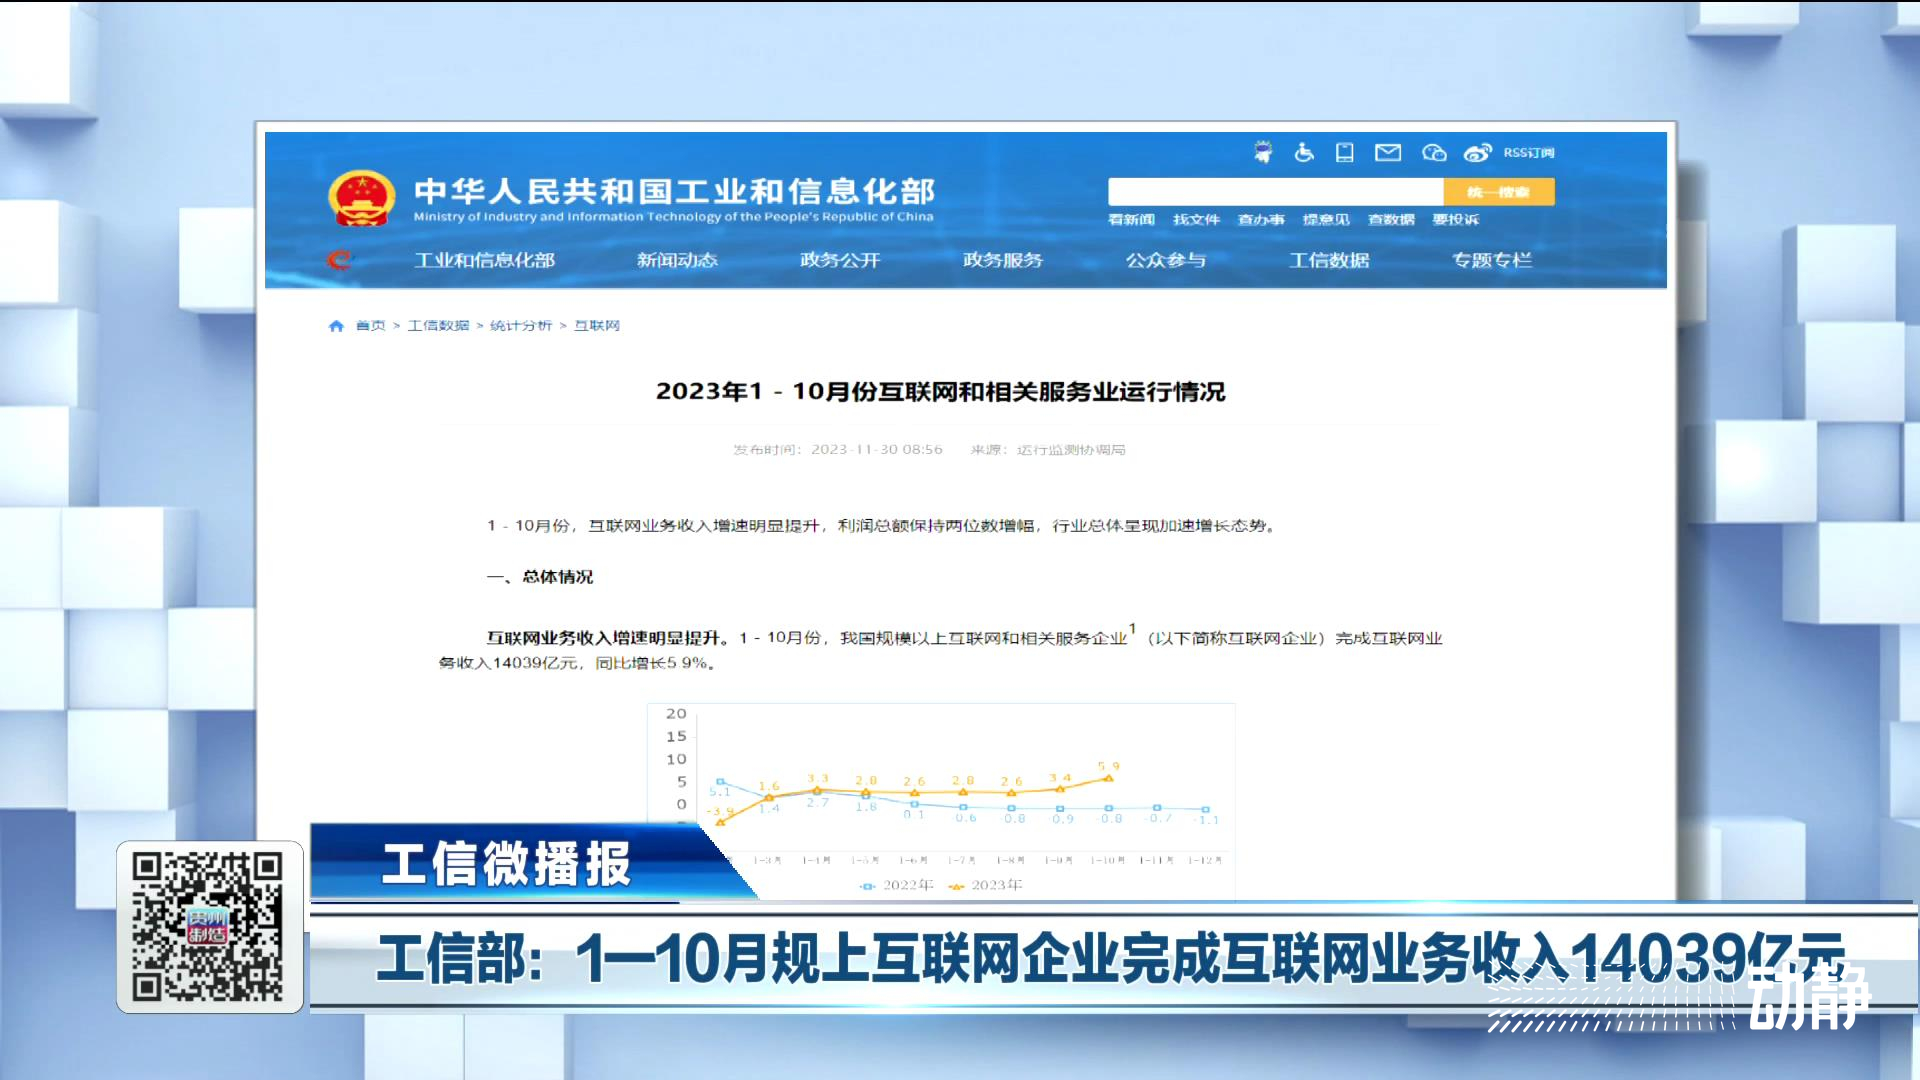Screen dimensions: 1920x1080
Task: Open RSS订阅 link
Action: [x=1529, y=153]
